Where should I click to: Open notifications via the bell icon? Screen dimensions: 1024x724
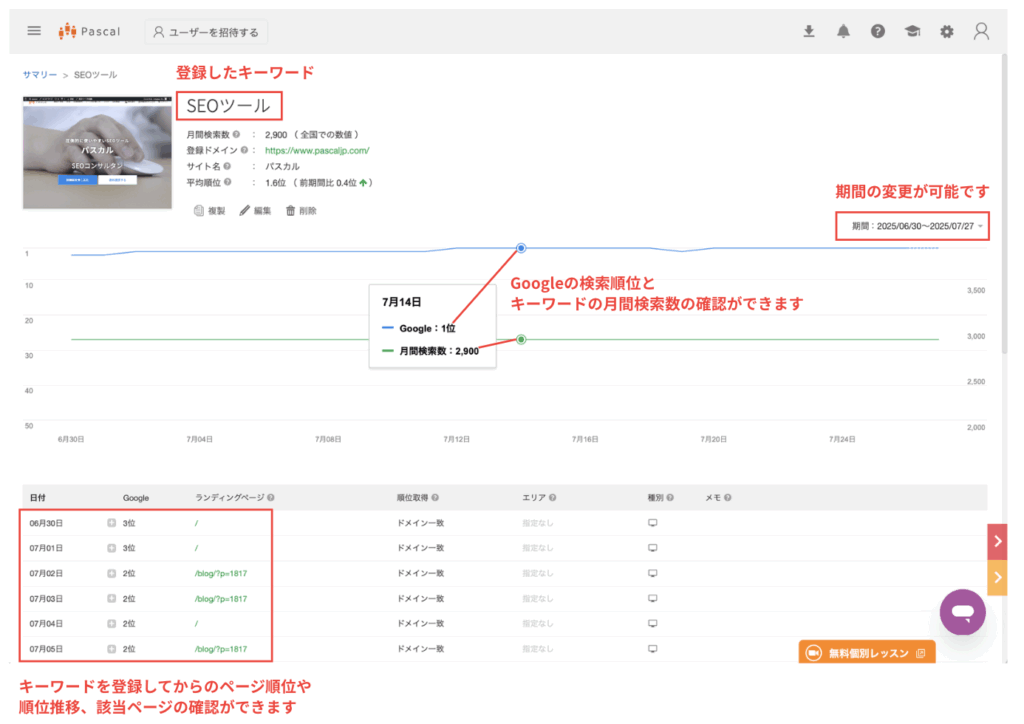coord(843,31)
